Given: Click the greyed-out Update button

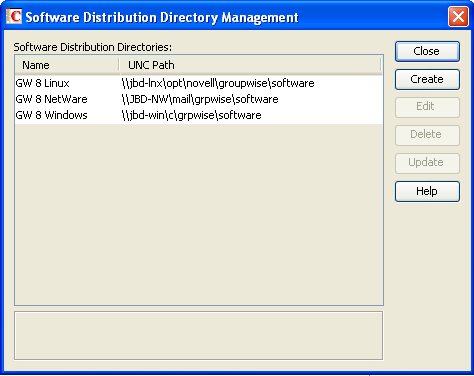Looking at the screenshot, I should (427, 163).
